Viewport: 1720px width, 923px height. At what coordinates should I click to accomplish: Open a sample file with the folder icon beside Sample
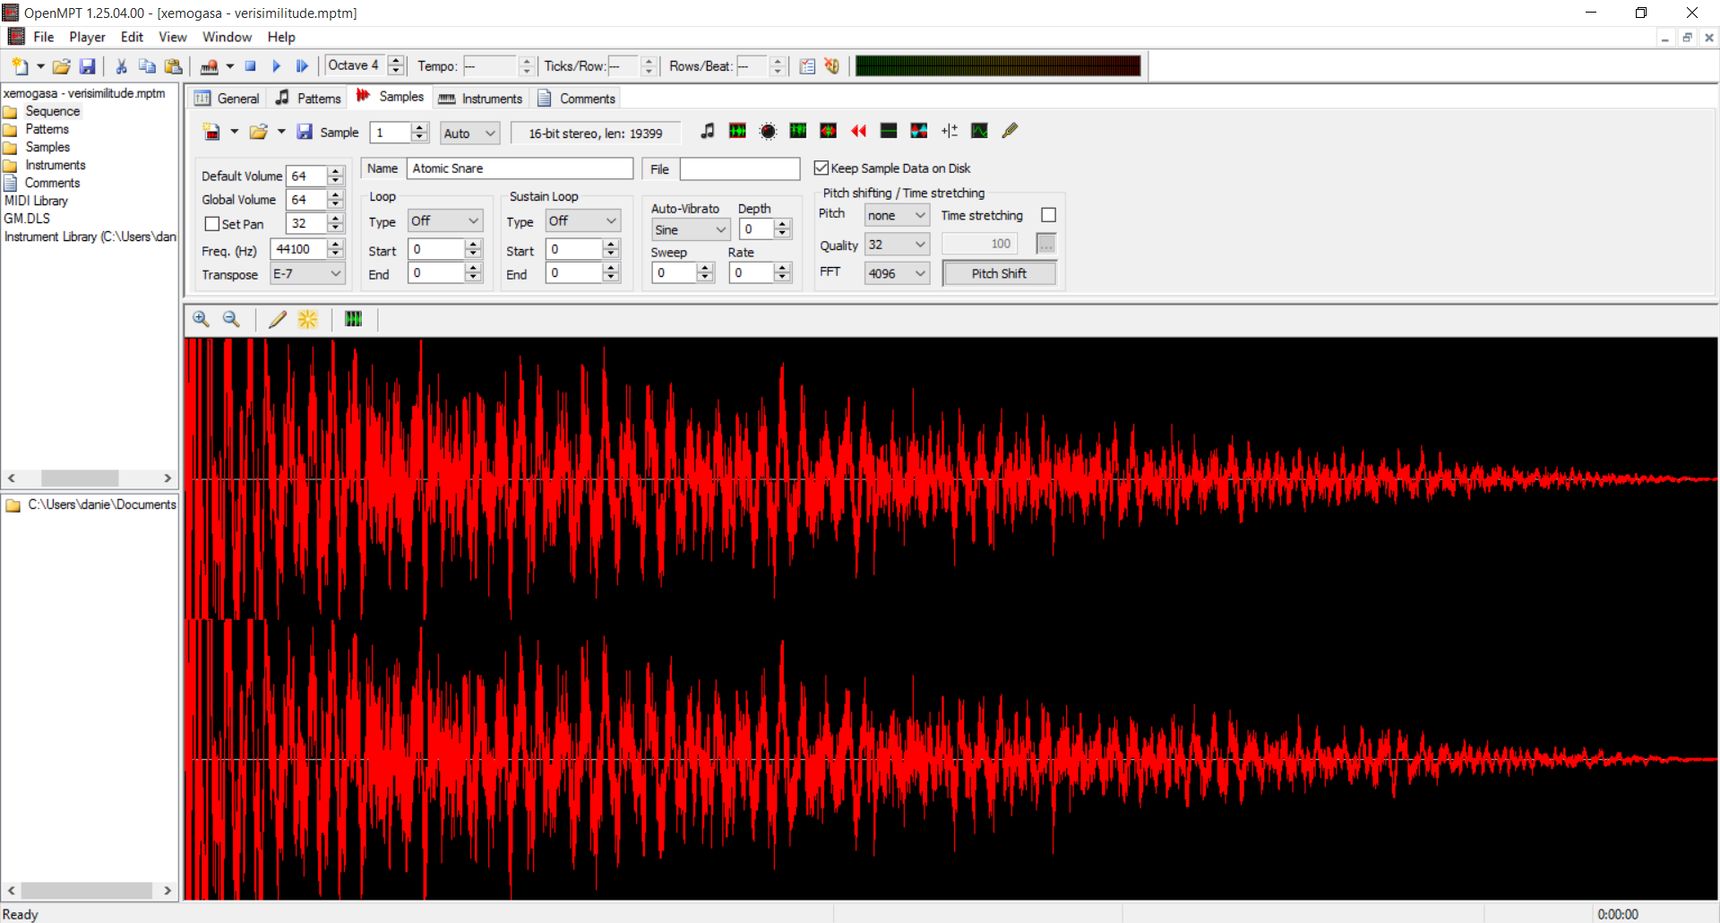pos(259,132)
